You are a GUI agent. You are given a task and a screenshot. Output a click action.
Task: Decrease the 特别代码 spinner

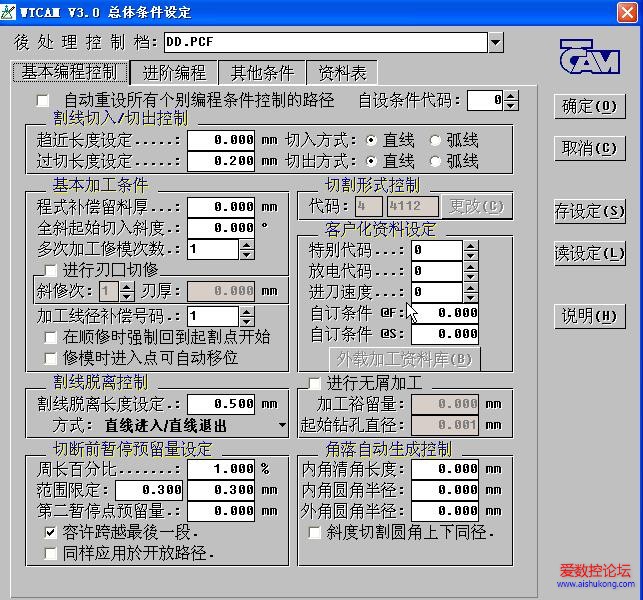471,255
